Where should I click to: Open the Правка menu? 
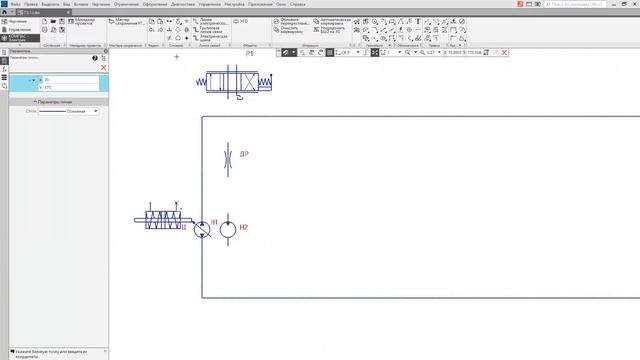coord(31,4)
